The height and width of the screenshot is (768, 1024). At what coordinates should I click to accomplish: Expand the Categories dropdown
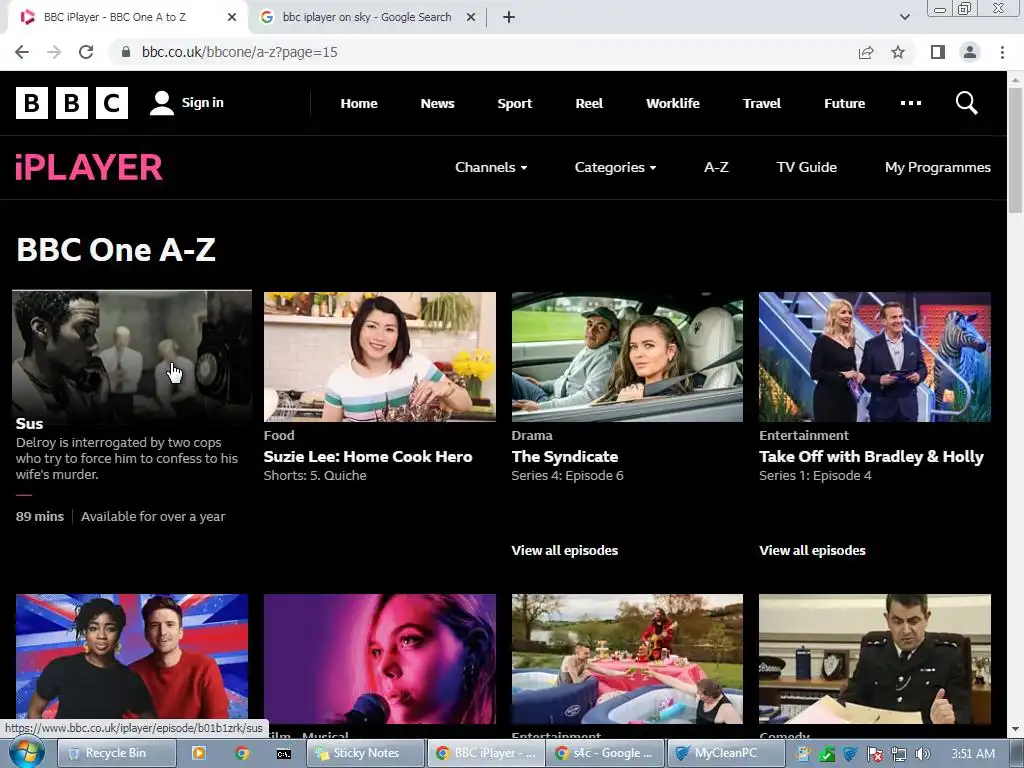615,167
